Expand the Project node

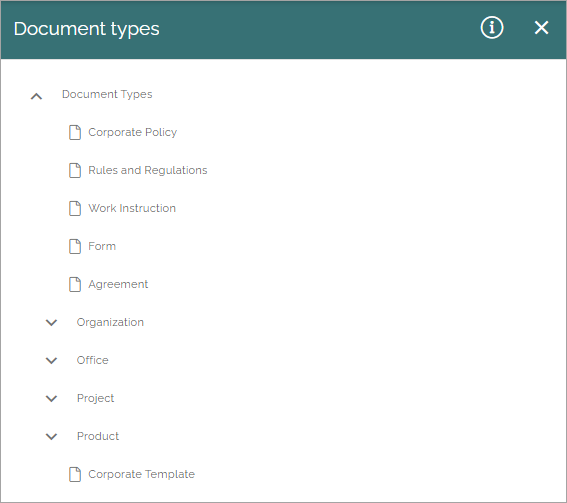point(51,398)
